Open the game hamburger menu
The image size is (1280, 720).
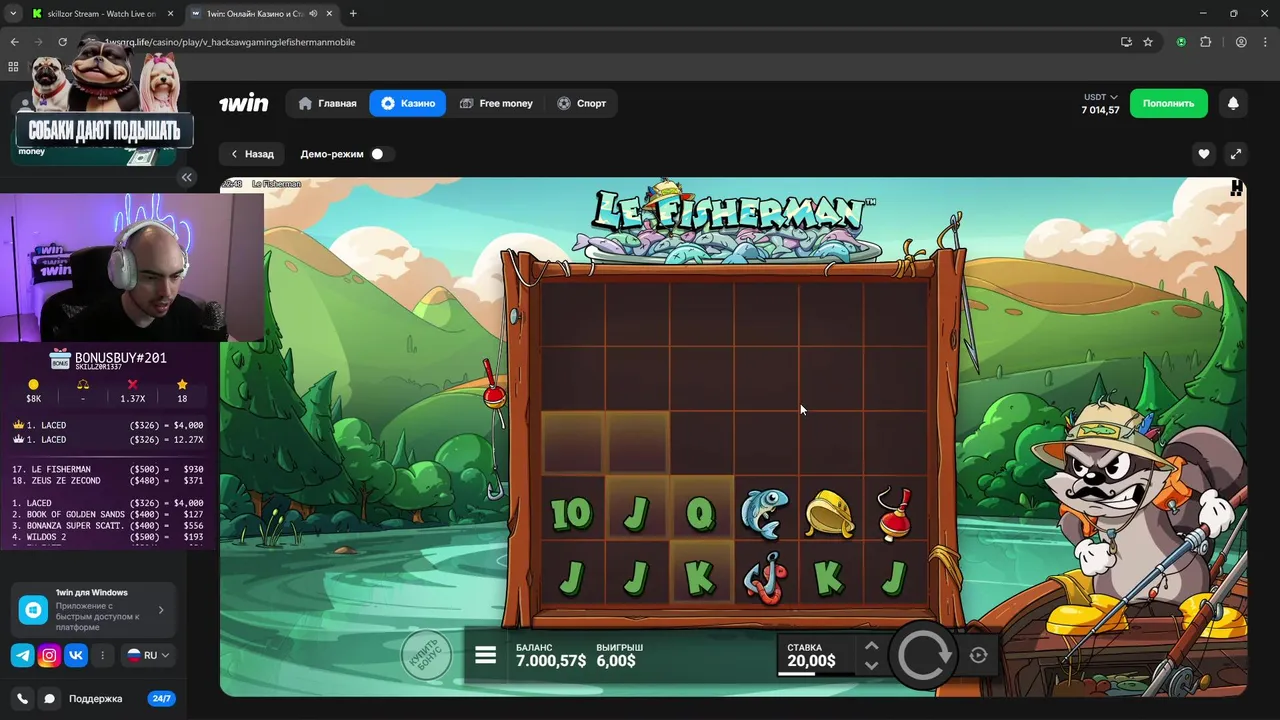click(486, 655)
